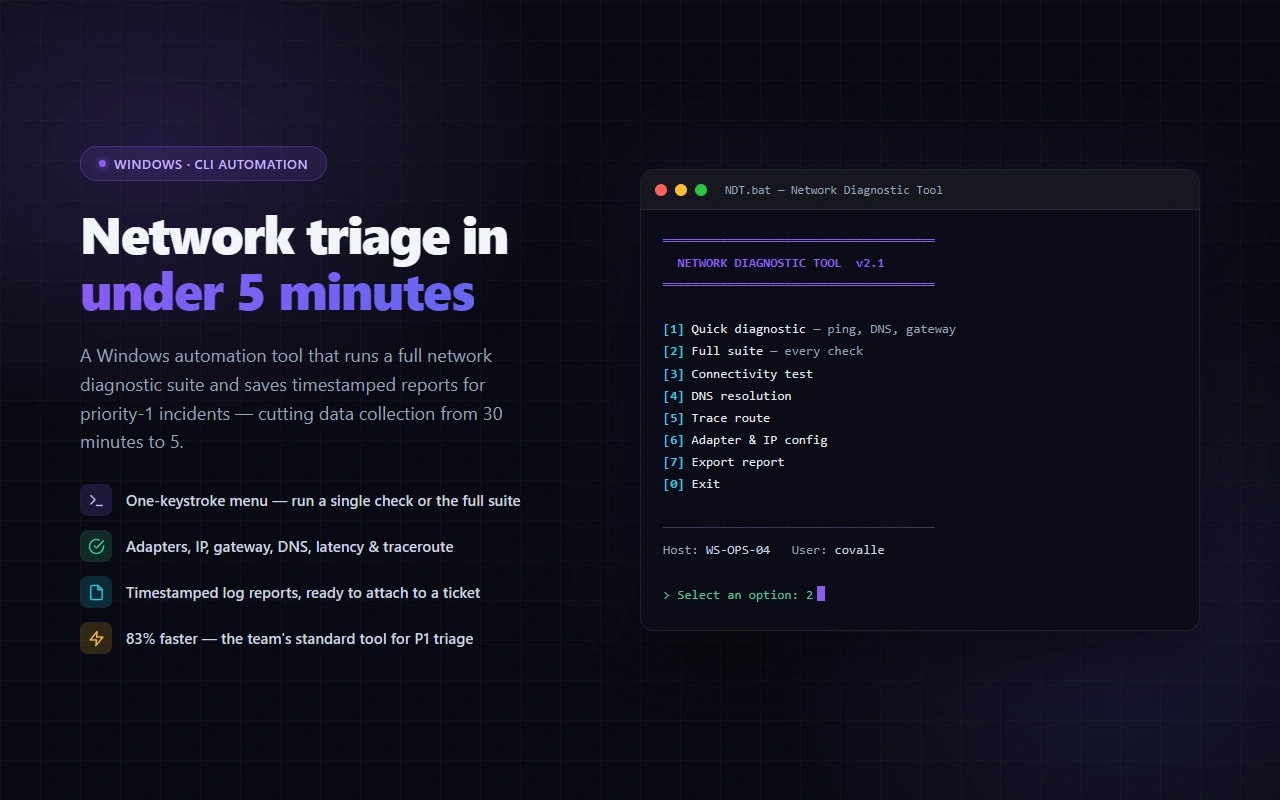The image size is (1280, 800).
Task: Click the terminal prompt icon beside One-keystroke menu
Action: [x=96, y=500]
